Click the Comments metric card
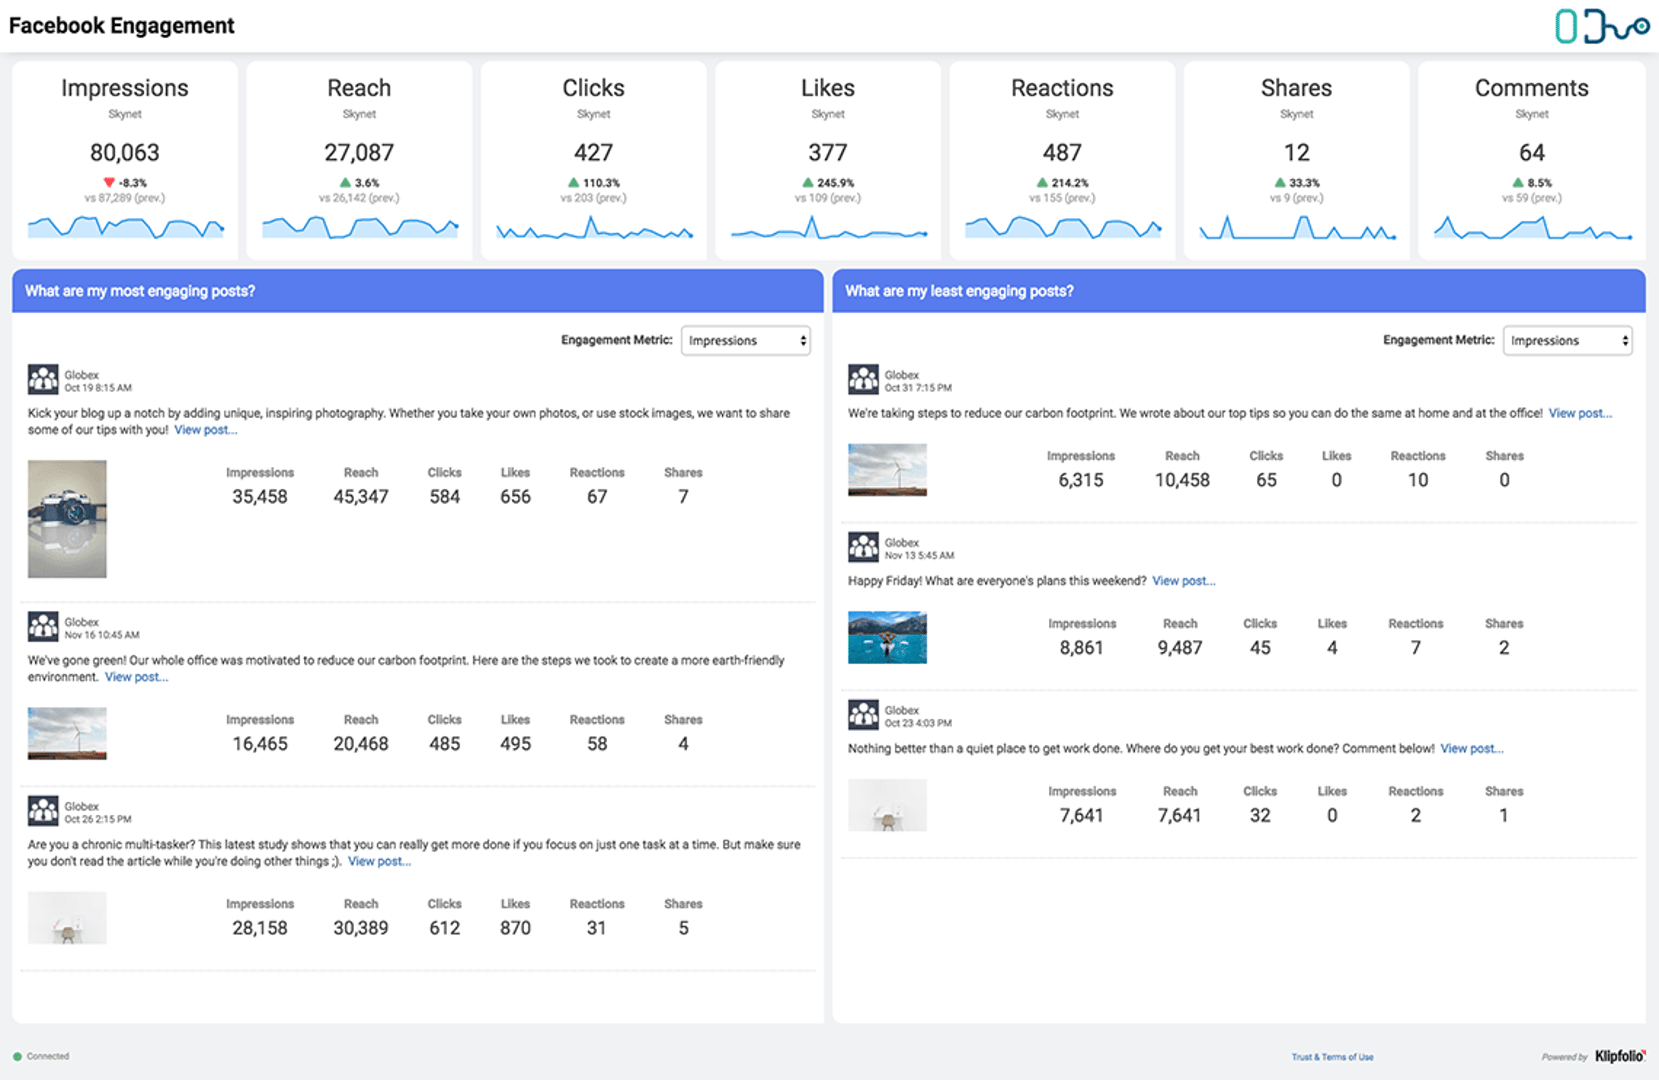1659x1080 pixels. (1531, 160)
